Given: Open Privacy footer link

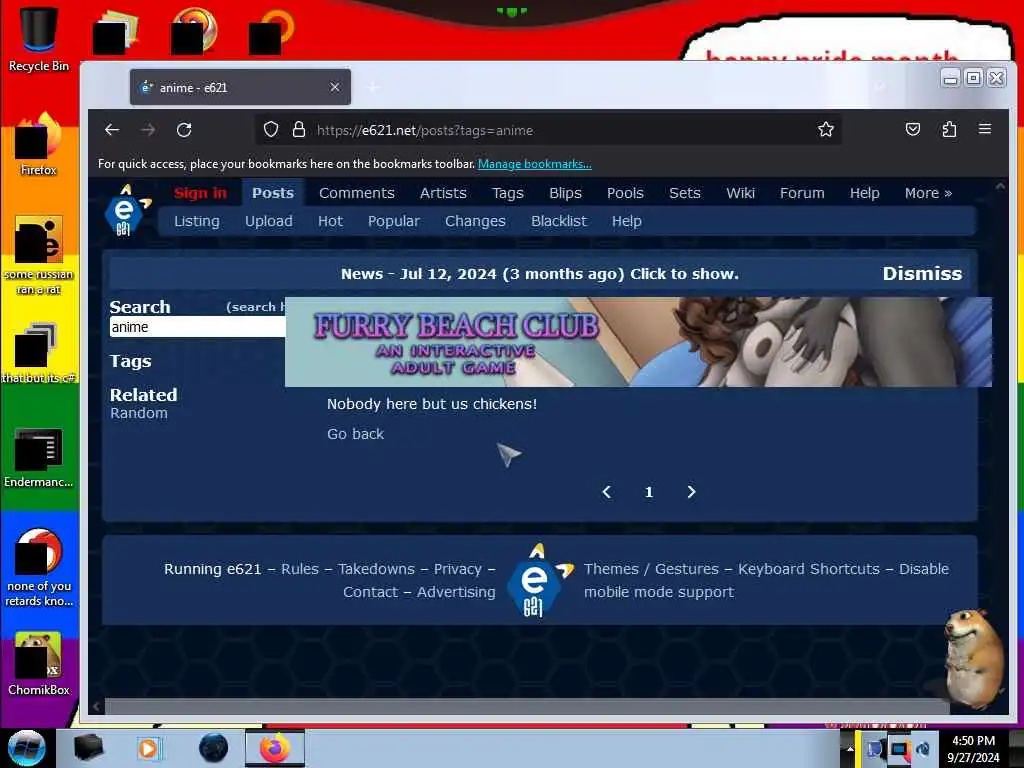Looking at the screenshot, I should pos(457,569).
